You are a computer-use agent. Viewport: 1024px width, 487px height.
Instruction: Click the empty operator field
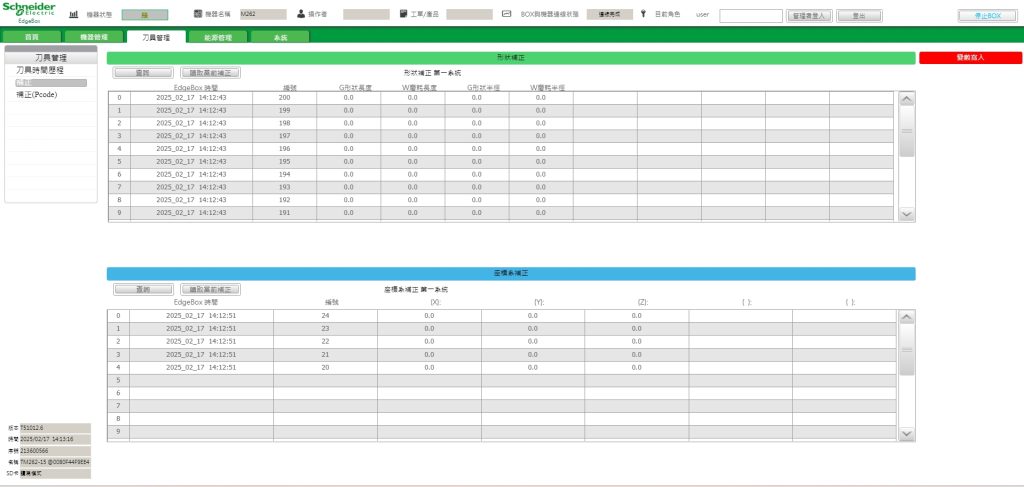(x=366, y=14)
